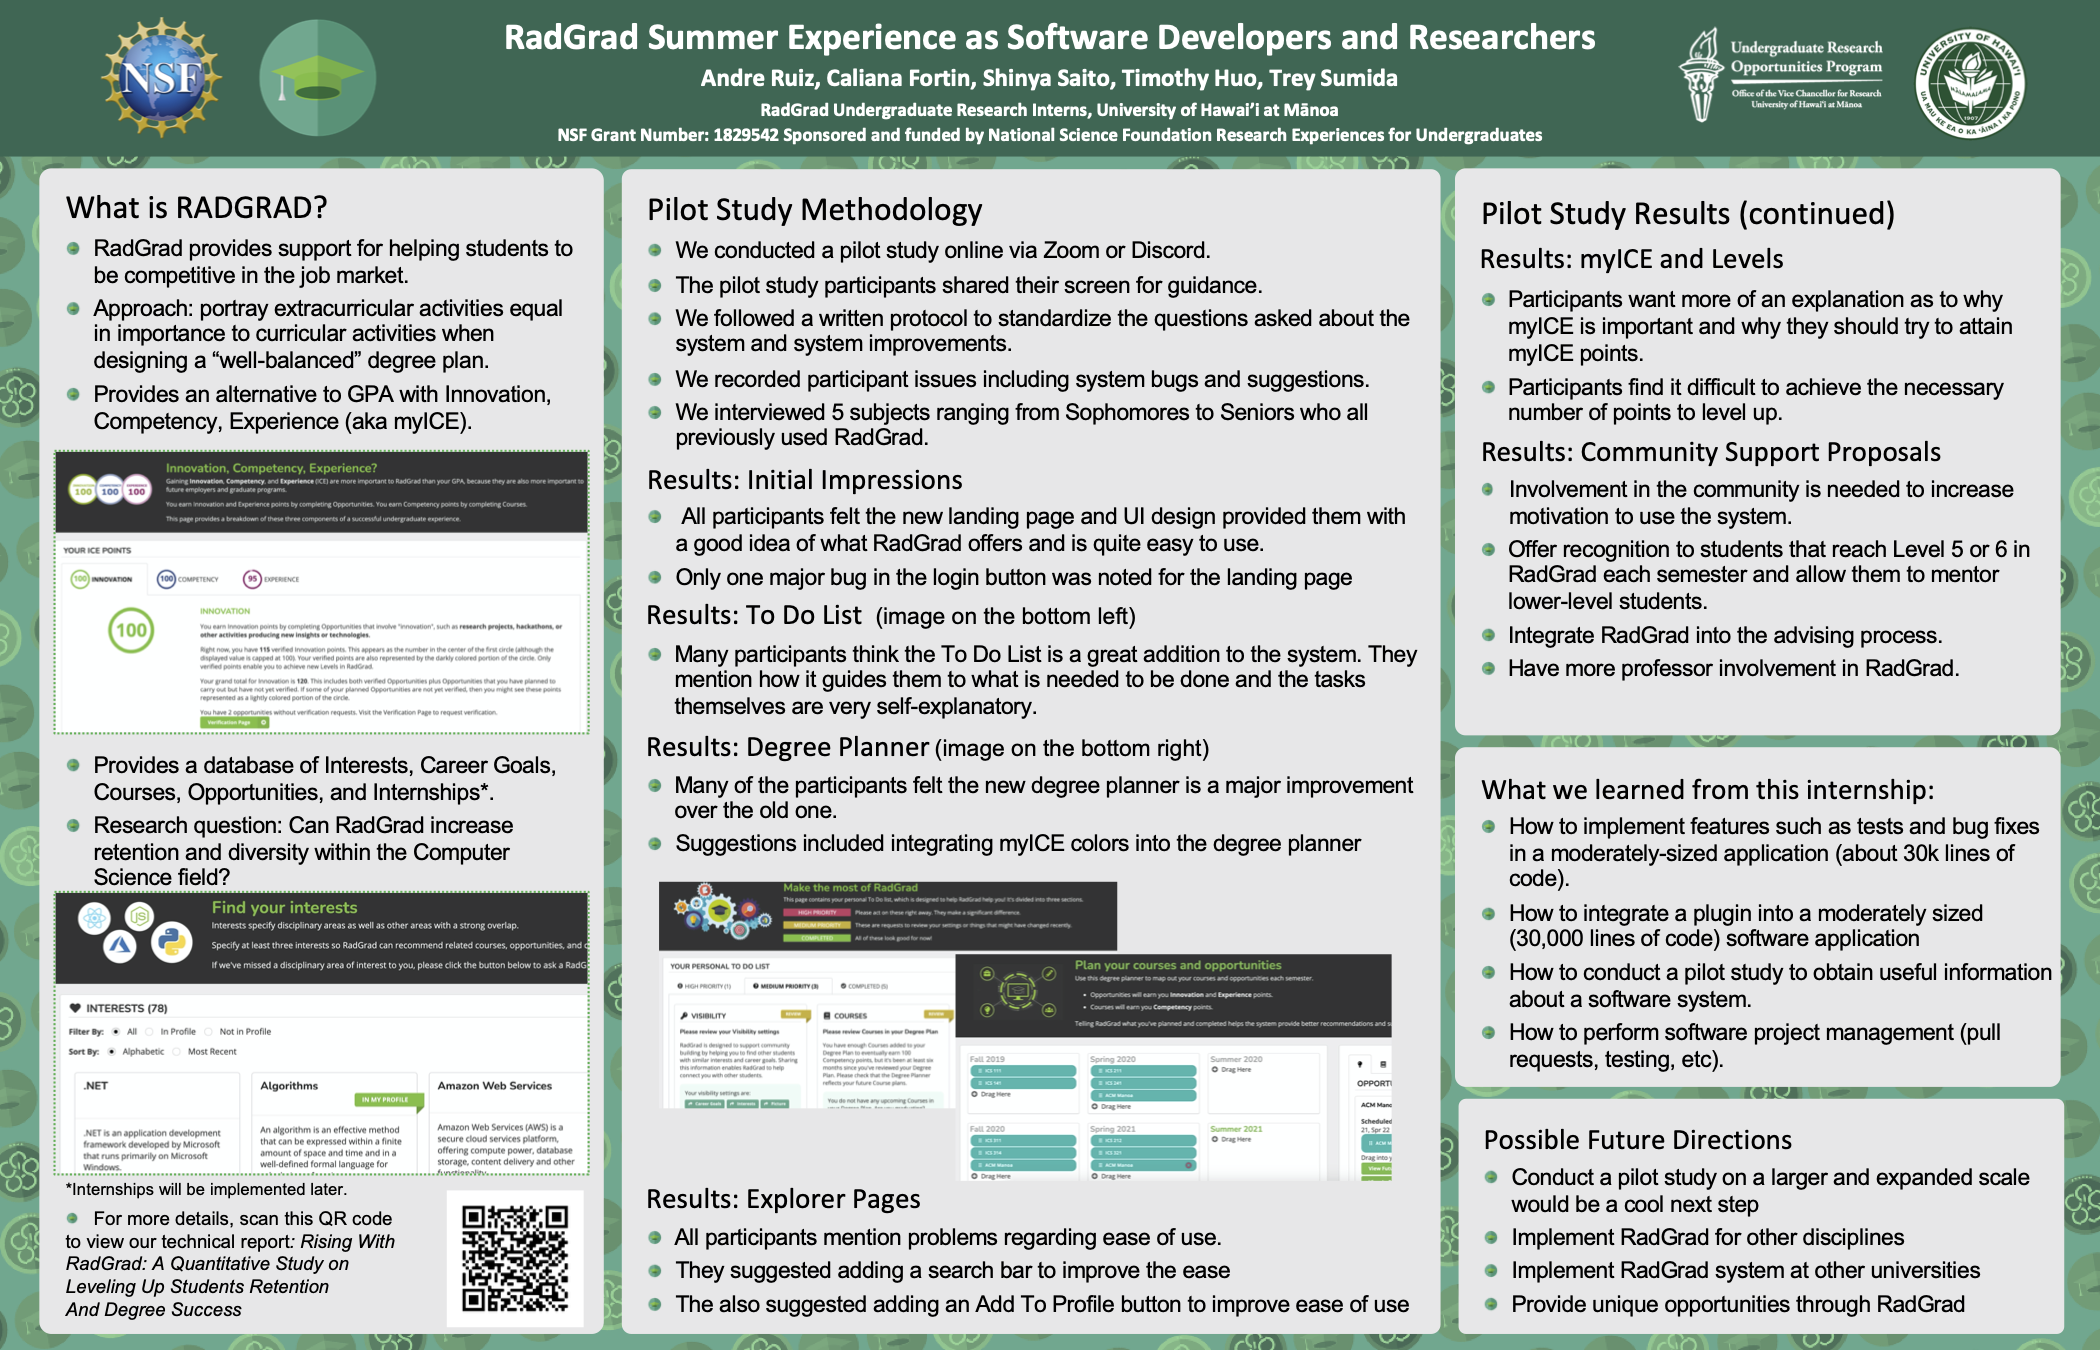
Task: Click the 'Results: To Do List' heading
Action: [754, 615]
